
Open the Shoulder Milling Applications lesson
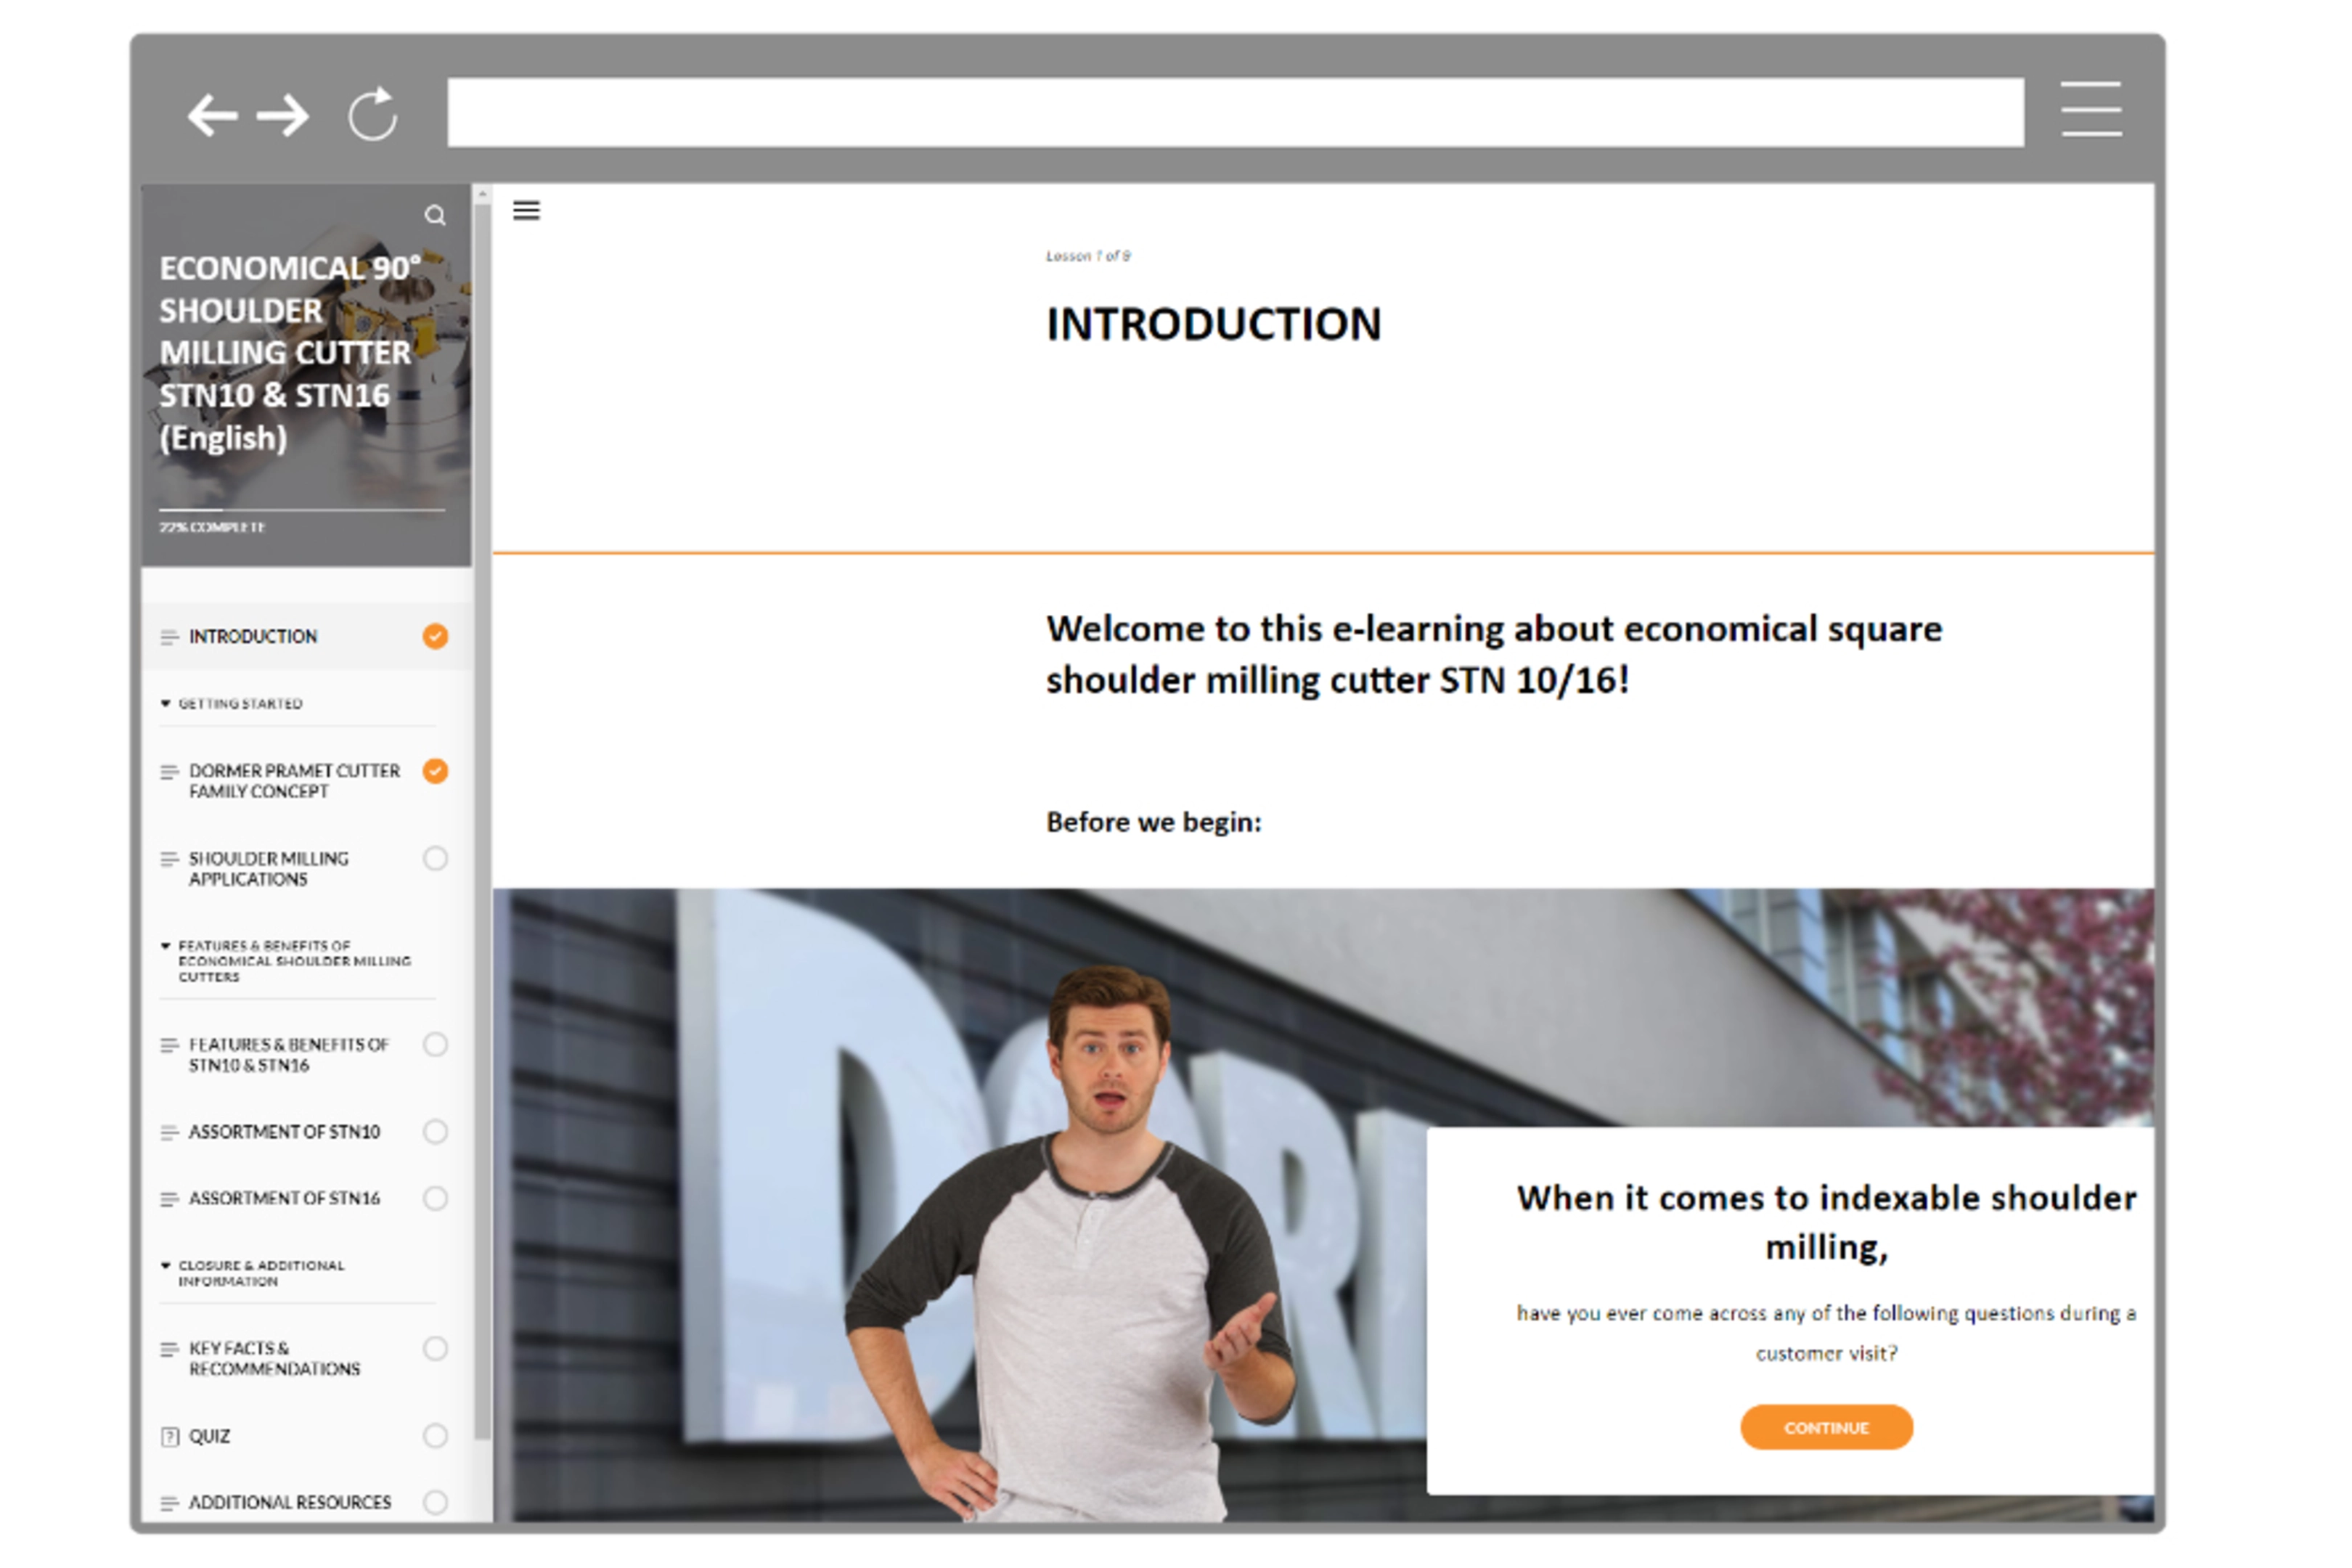coord(269,869)
